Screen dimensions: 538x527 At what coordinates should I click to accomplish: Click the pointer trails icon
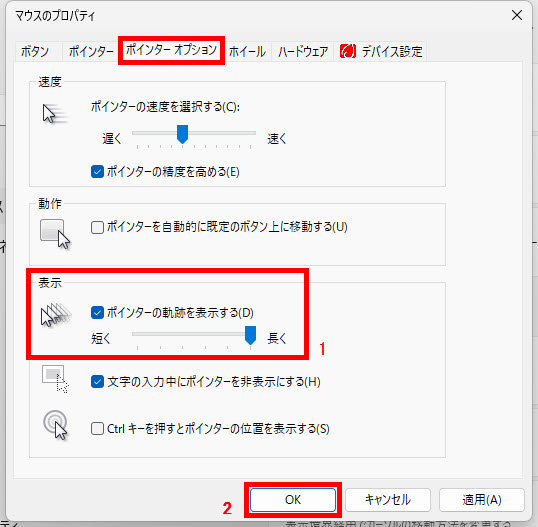(x=56, y=314)
